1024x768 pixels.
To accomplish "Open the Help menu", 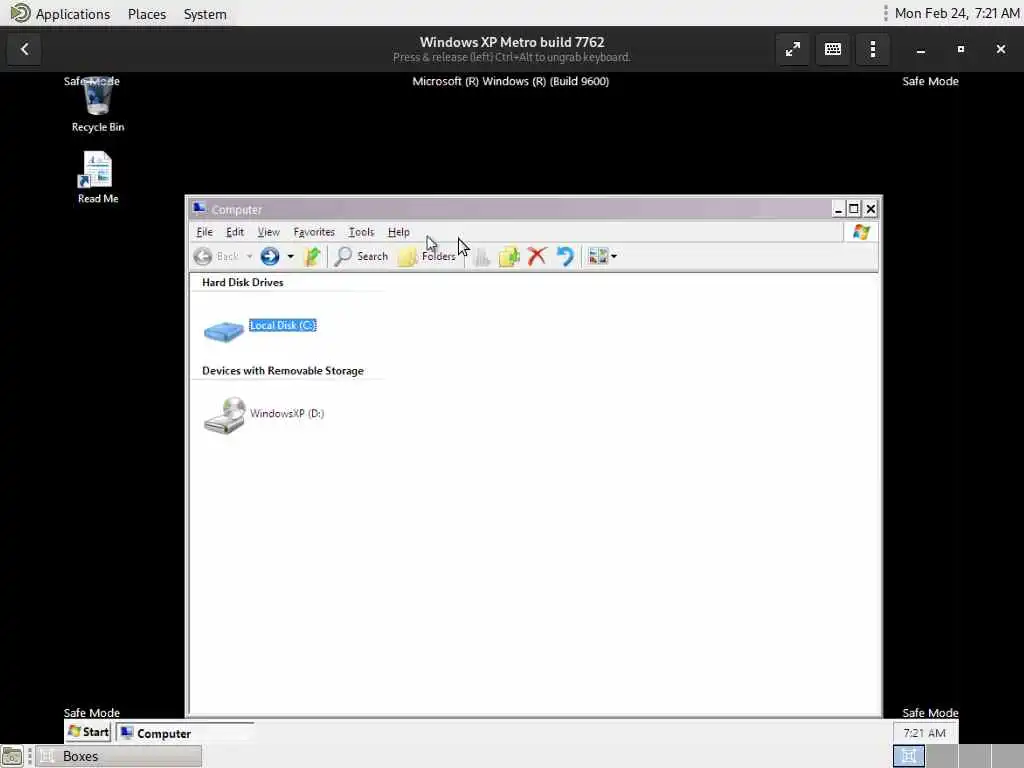I will (x=398, y=232).
